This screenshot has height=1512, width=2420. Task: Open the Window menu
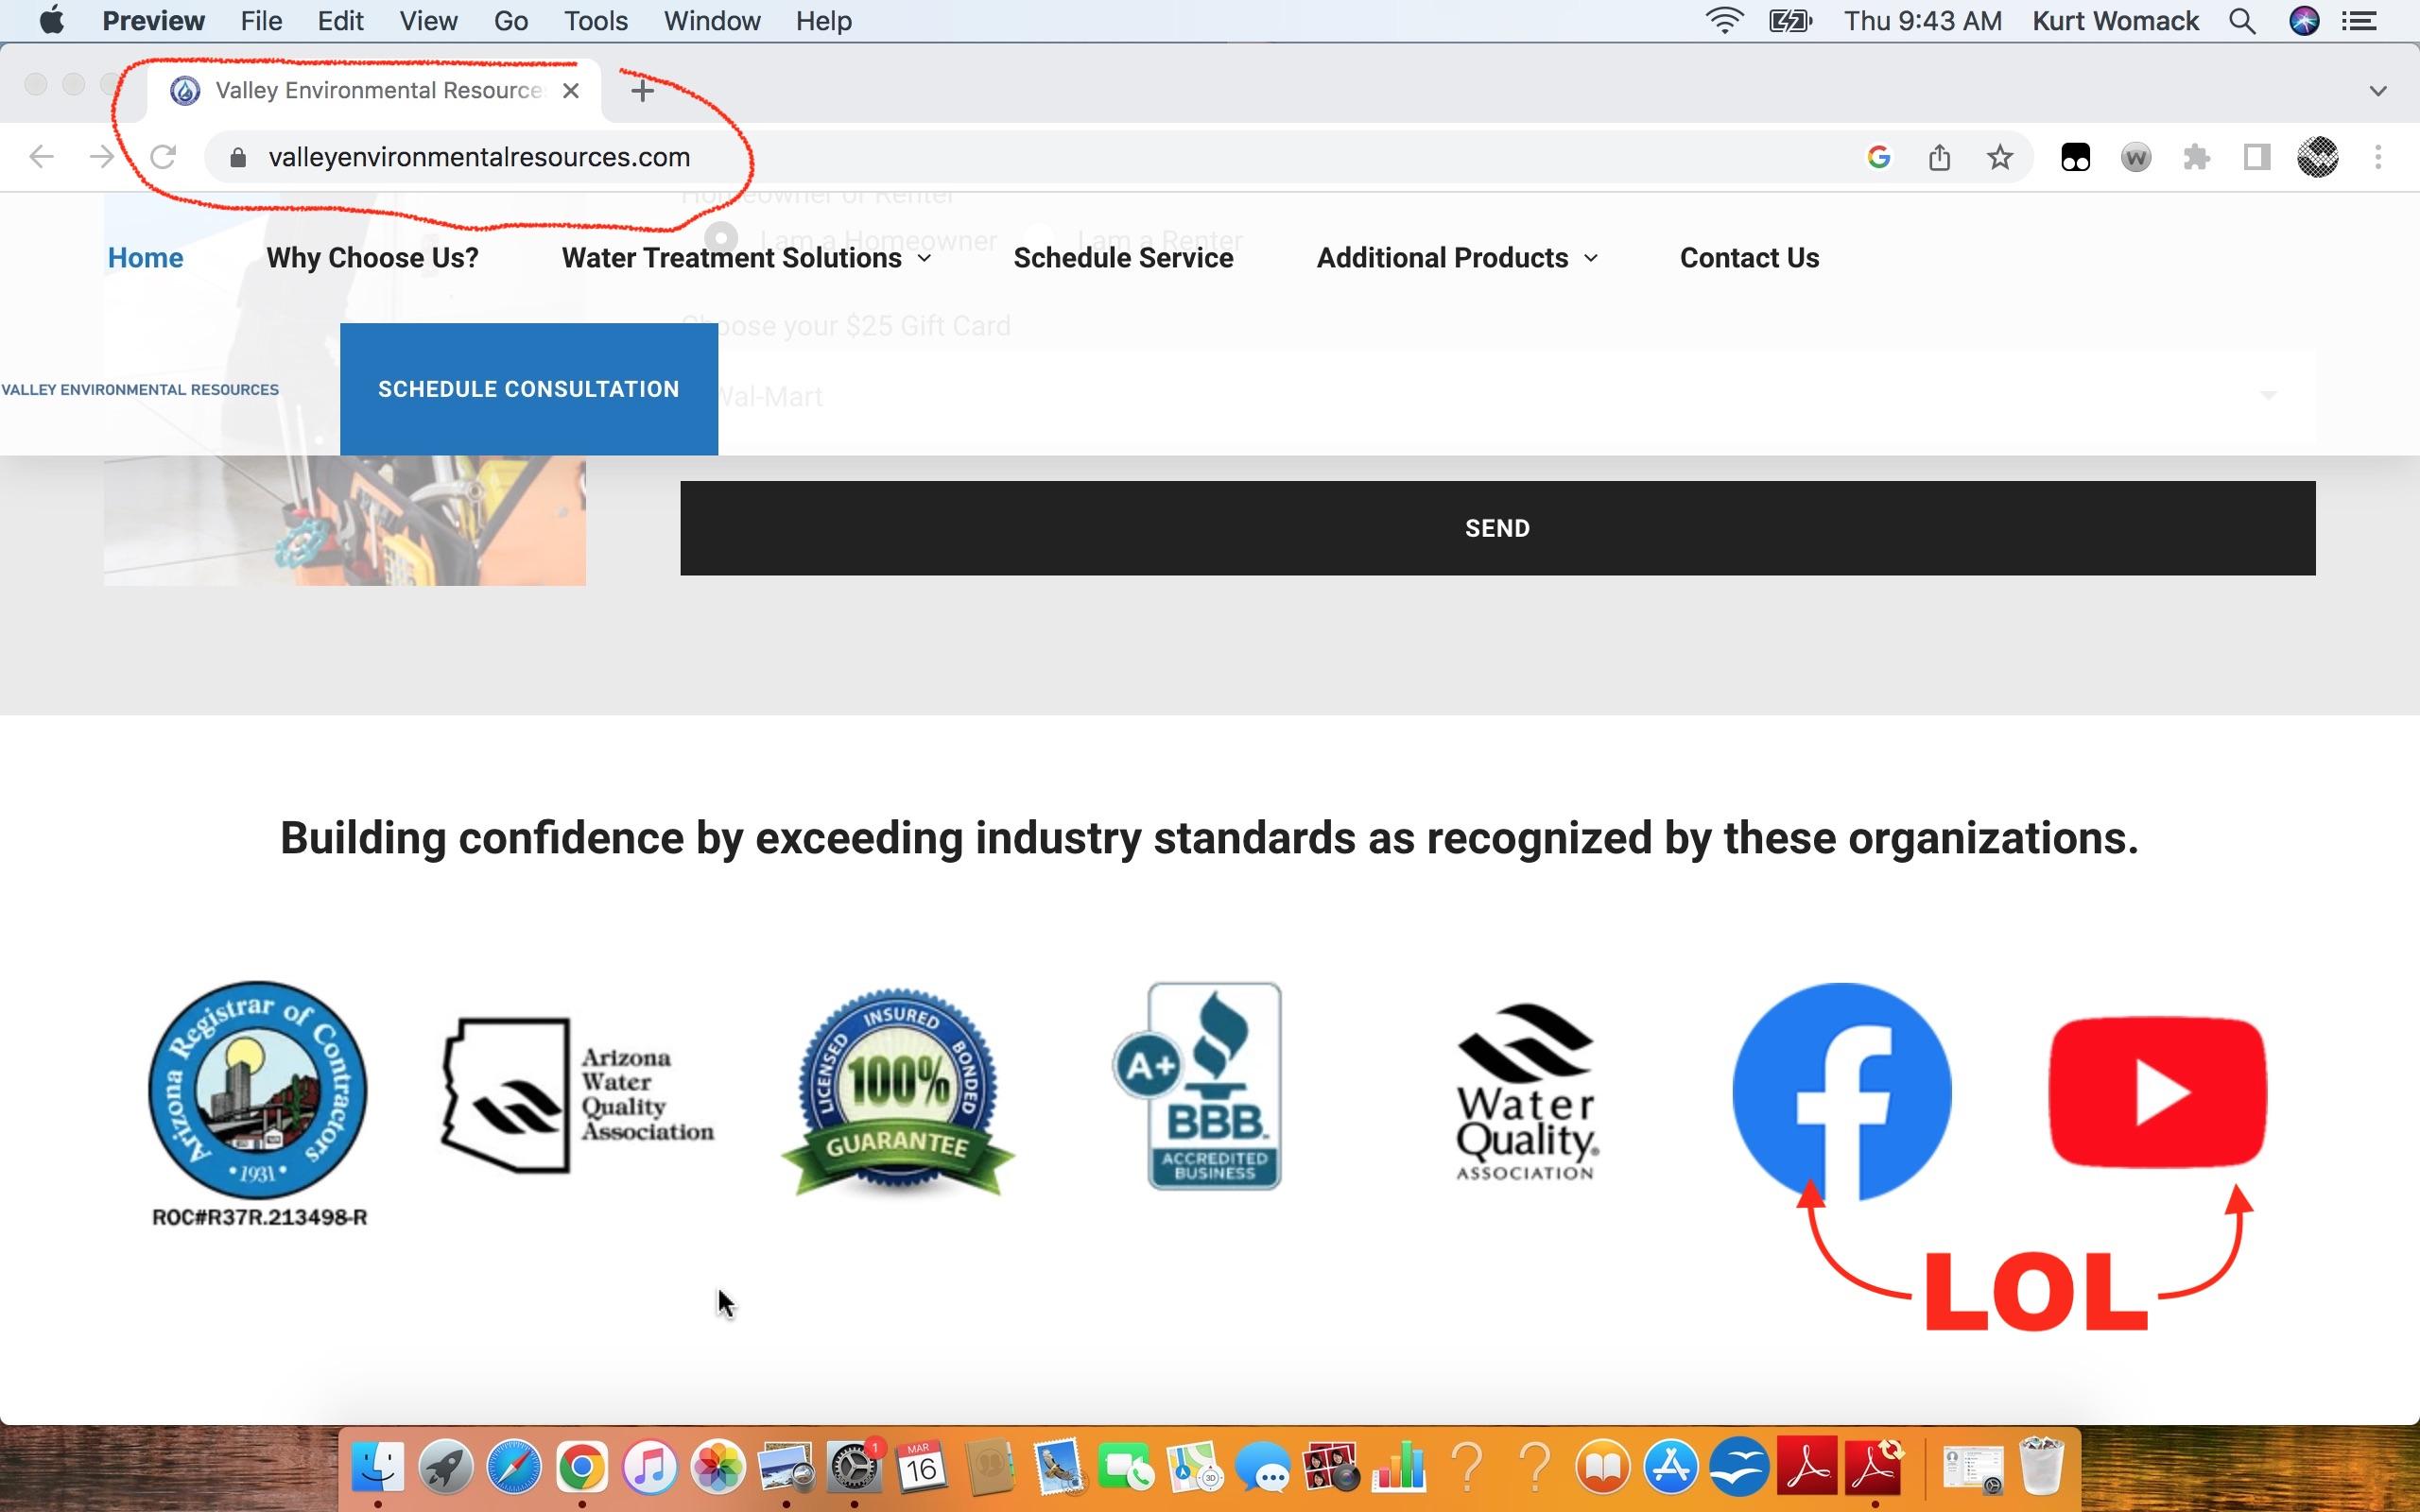[x=712, y=21]
